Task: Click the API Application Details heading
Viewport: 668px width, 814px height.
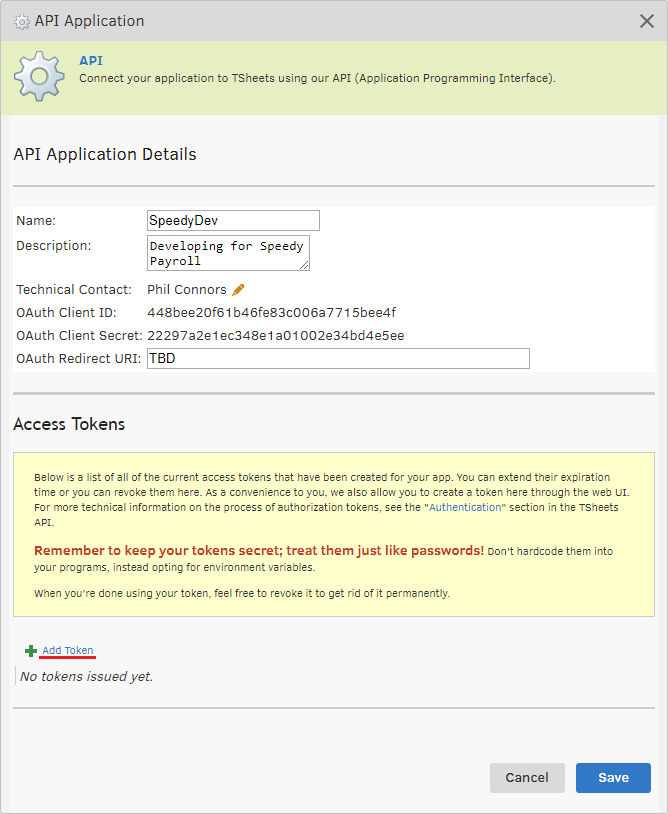Action: [x=105, y=154]
